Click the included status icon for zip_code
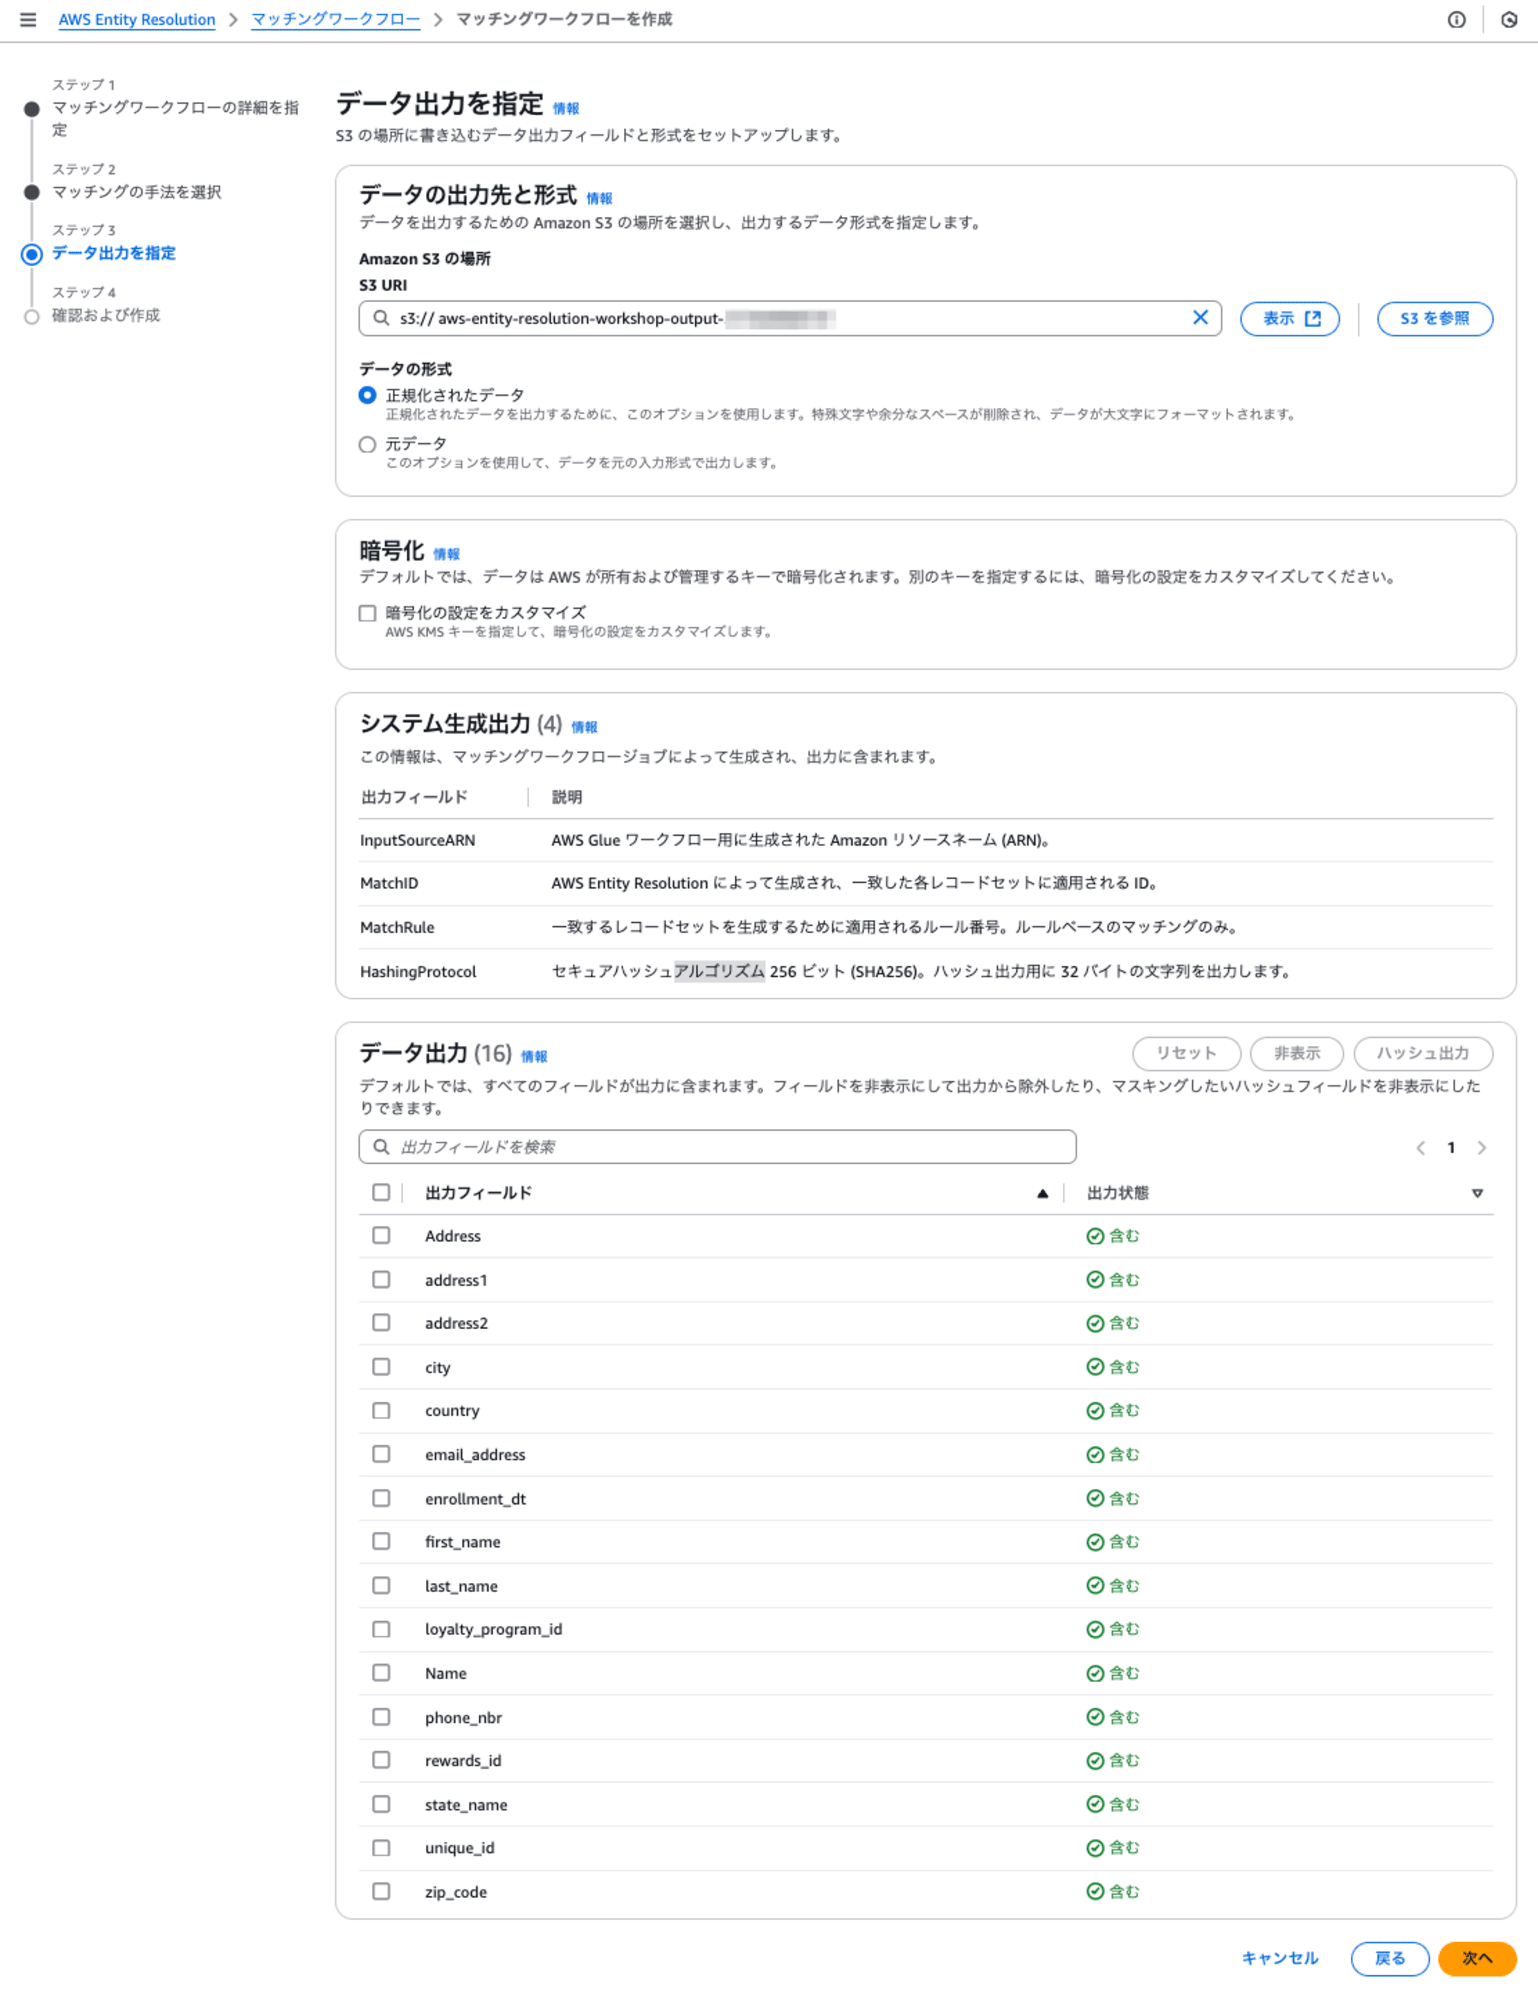Screen dimensions: 1538x2000 point(1095,1892)
